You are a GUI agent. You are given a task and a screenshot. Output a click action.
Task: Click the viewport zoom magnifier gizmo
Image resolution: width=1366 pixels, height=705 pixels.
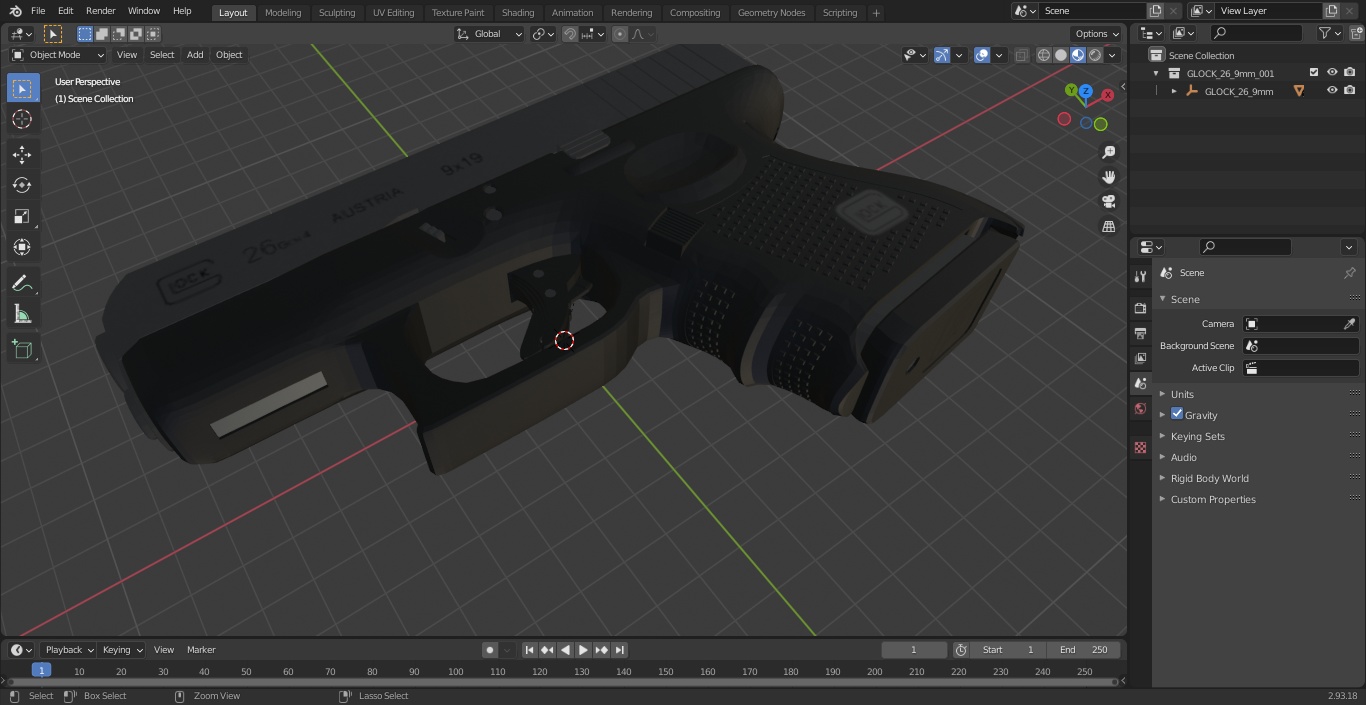coord(1108,152)
